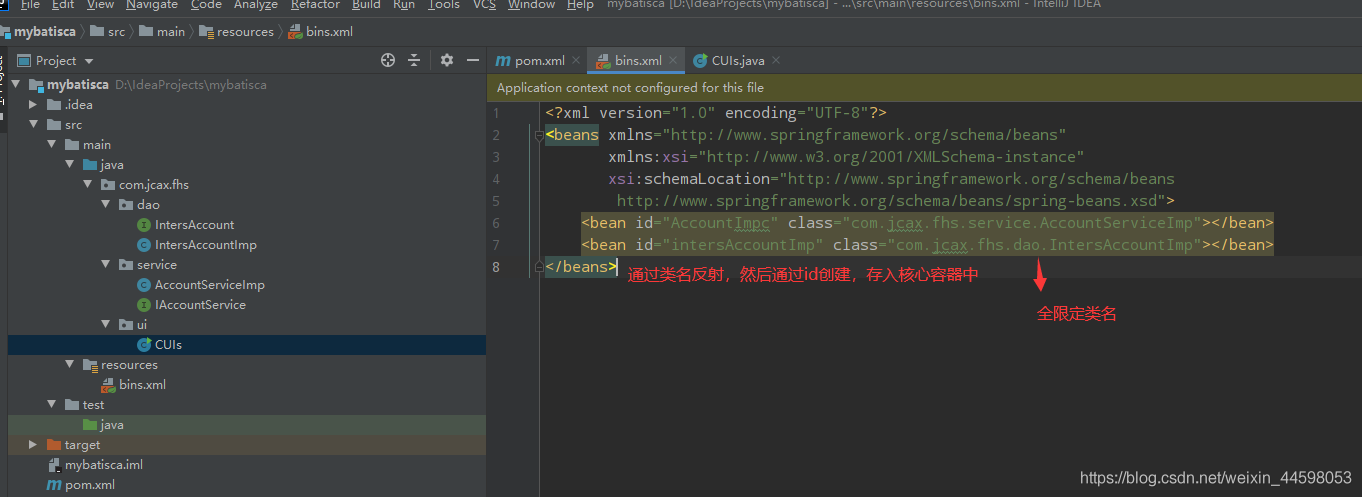Click the bins.xml breadcrumb in navigation bar
This screenshot has width=1362, height=497.
coord(321,32)
